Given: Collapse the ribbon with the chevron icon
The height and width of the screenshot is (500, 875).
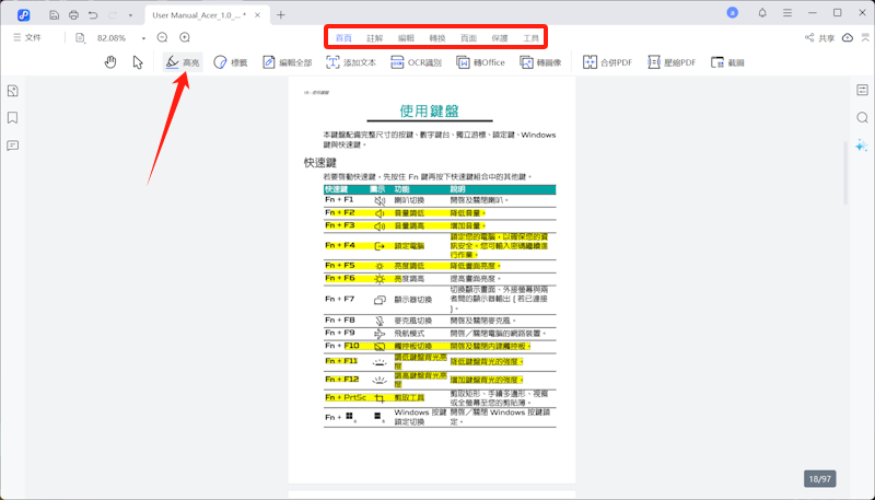Looking at the screenshot, I should click(x=866, y=38).
